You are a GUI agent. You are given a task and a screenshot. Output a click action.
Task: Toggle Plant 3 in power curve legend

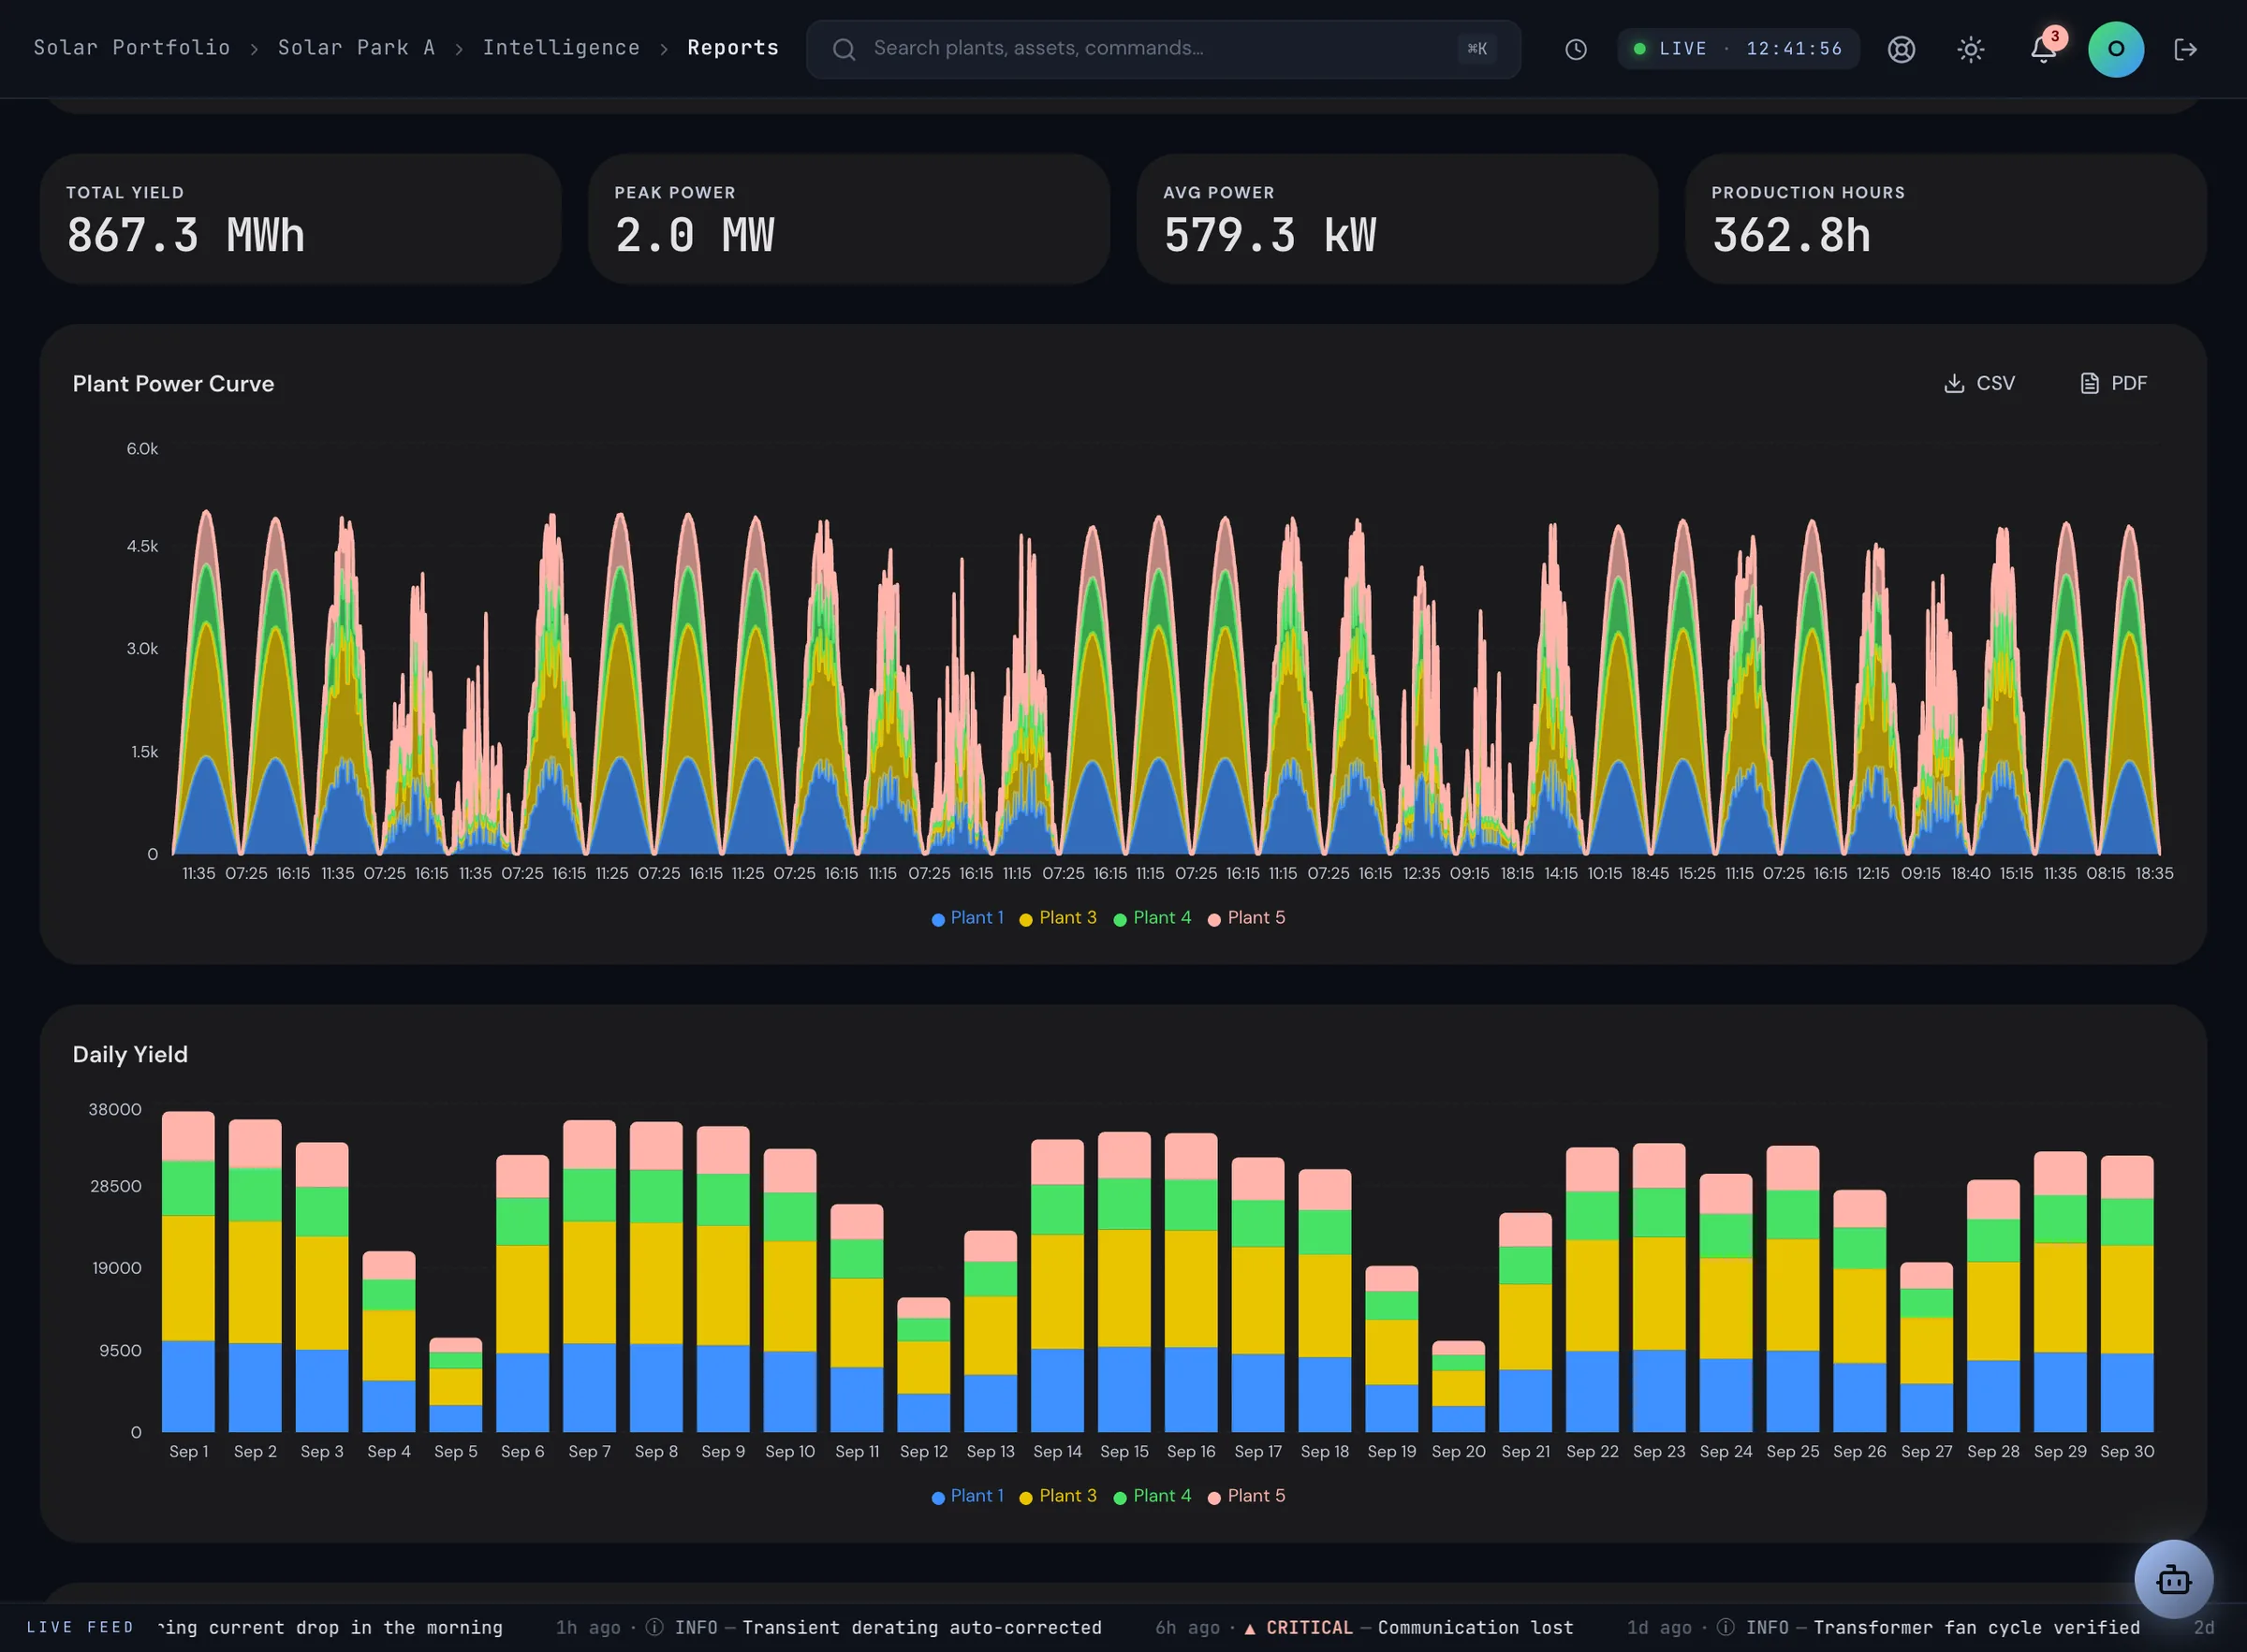coord(1057,918)
